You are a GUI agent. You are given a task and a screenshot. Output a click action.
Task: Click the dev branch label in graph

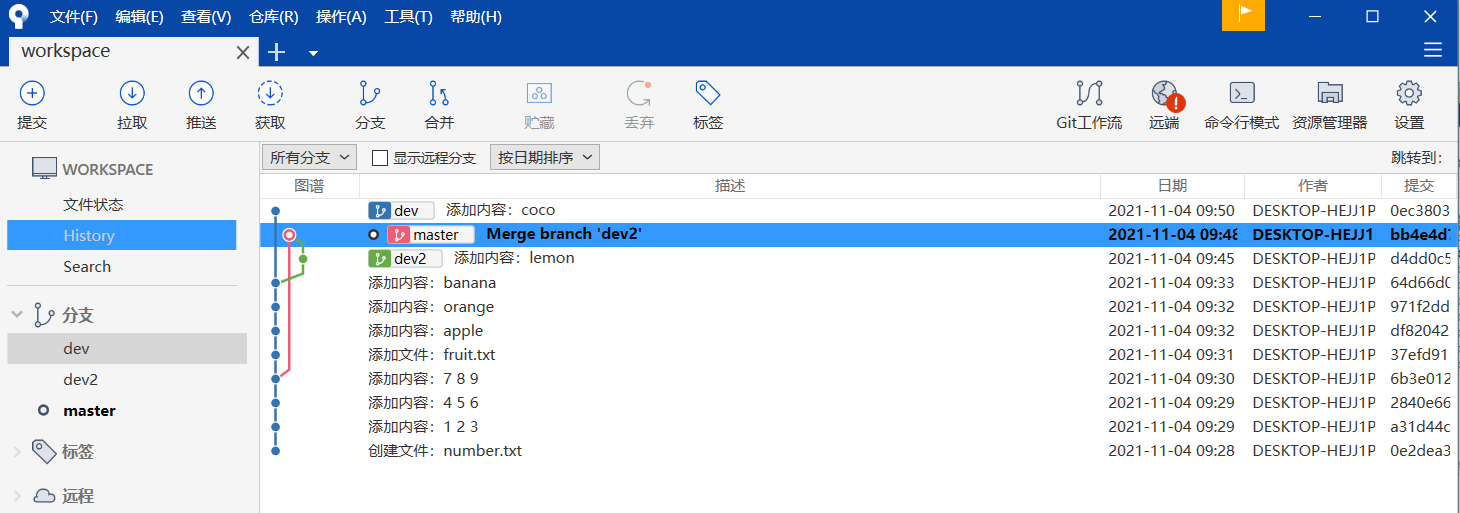click(x=401, y=211)
